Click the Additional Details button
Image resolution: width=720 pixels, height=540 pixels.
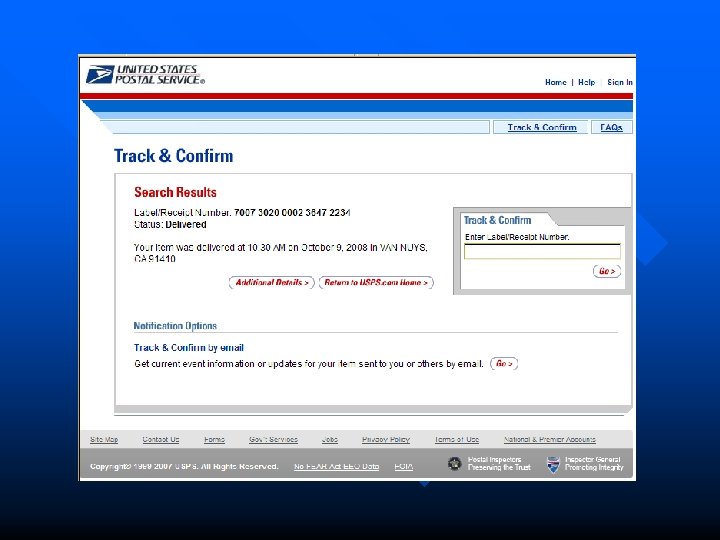tap(272, 282)
